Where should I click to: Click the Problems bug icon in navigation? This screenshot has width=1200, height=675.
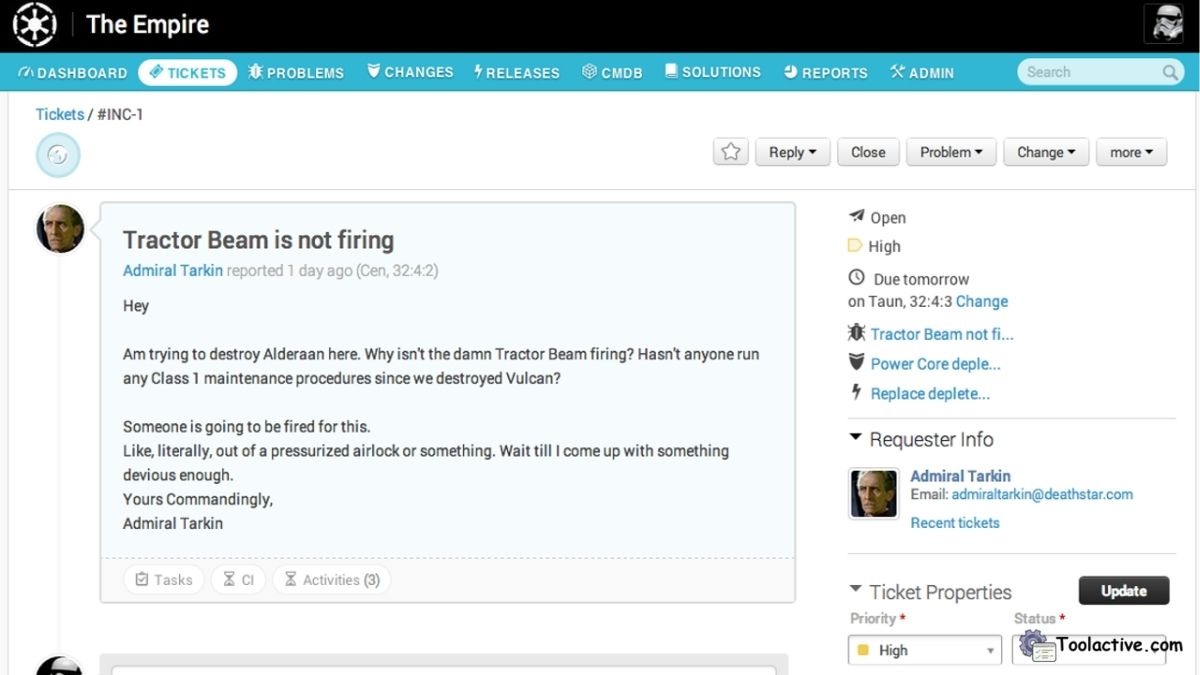pos(255,71)
